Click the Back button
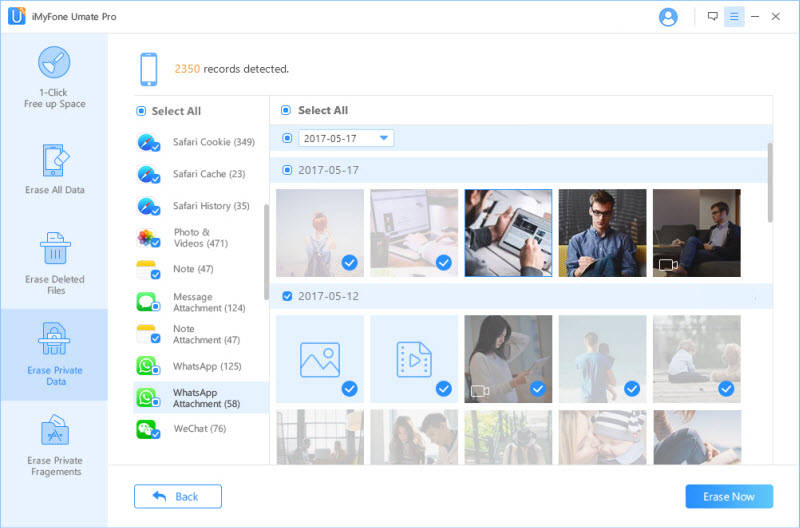Image resolution: width=800 pixels, height=528 pixels. click(178, 496)
